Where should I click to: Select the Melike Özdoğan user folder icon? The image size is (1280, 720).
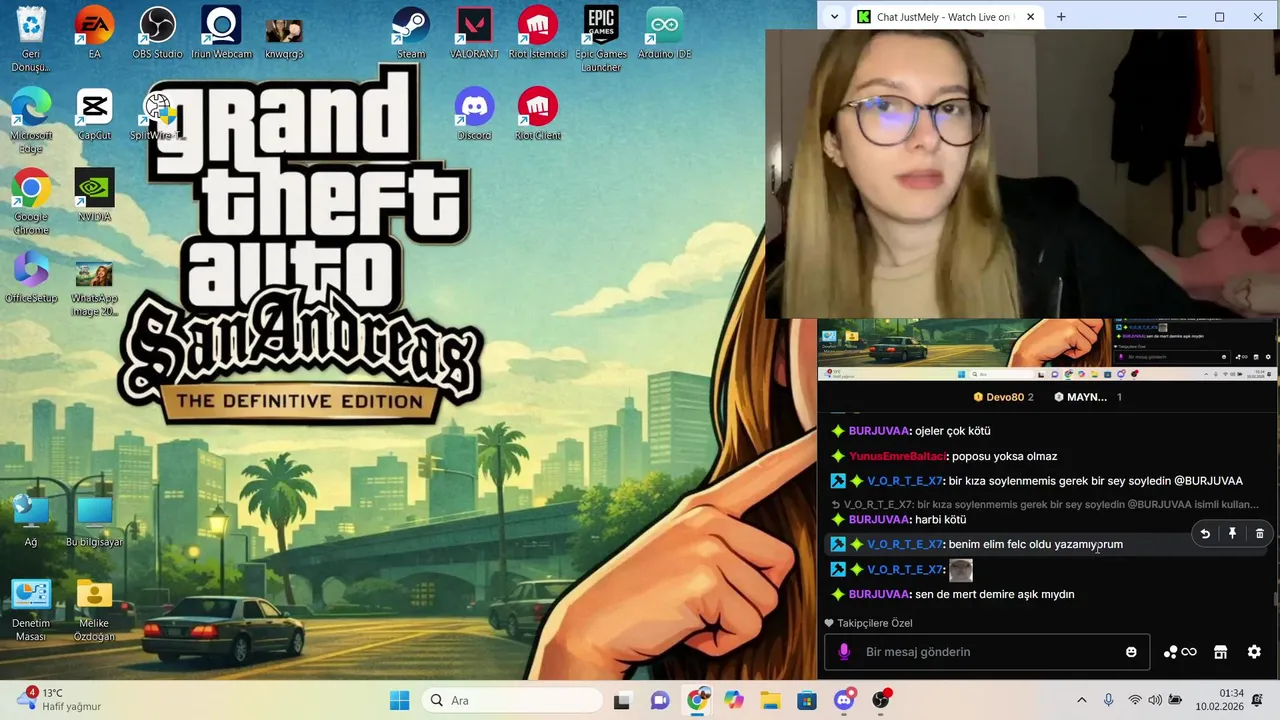point(94,609)
